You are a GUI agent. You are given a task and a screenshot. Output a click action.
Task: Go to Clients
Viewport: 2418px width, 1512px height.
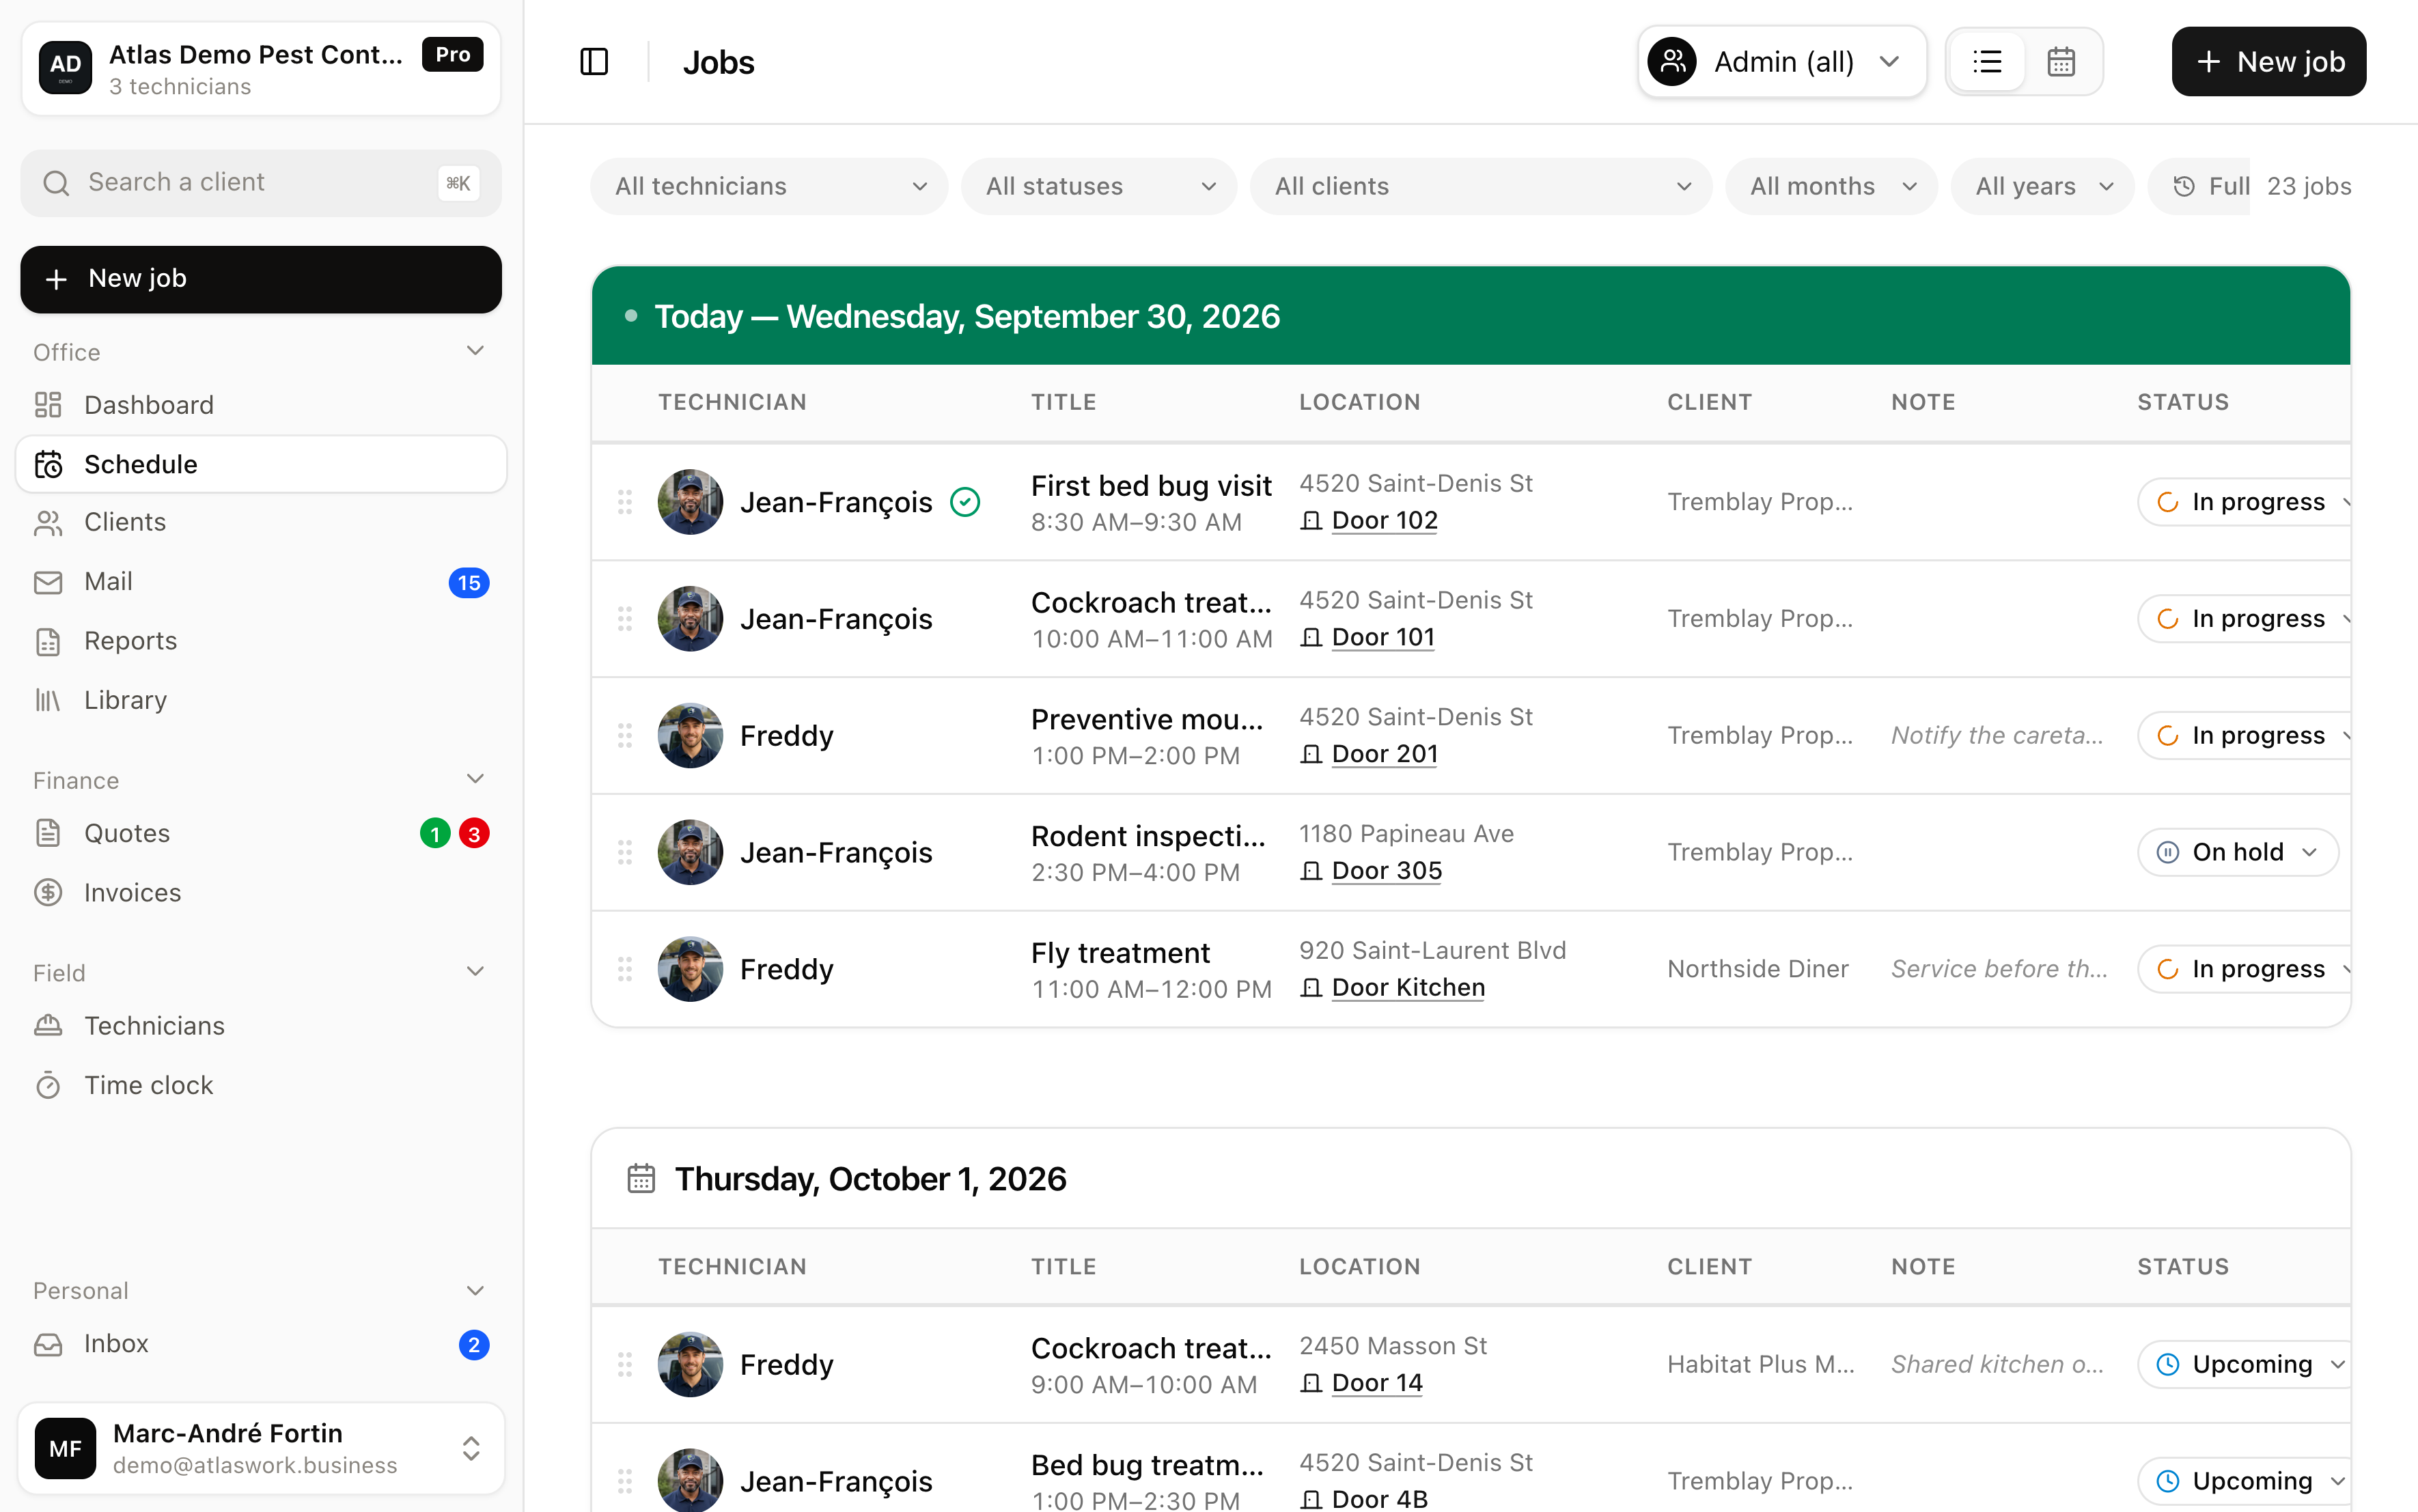(261, 522)
